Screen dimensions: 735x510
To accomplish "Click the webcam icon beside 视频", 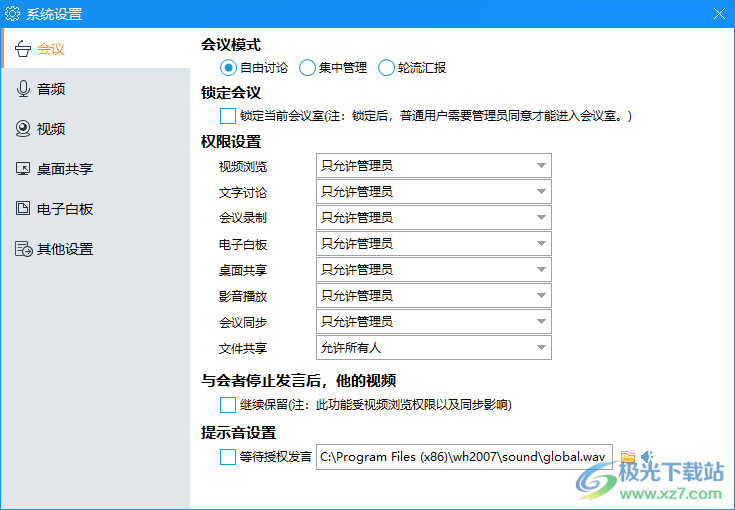I will click(x=22, y=129).
